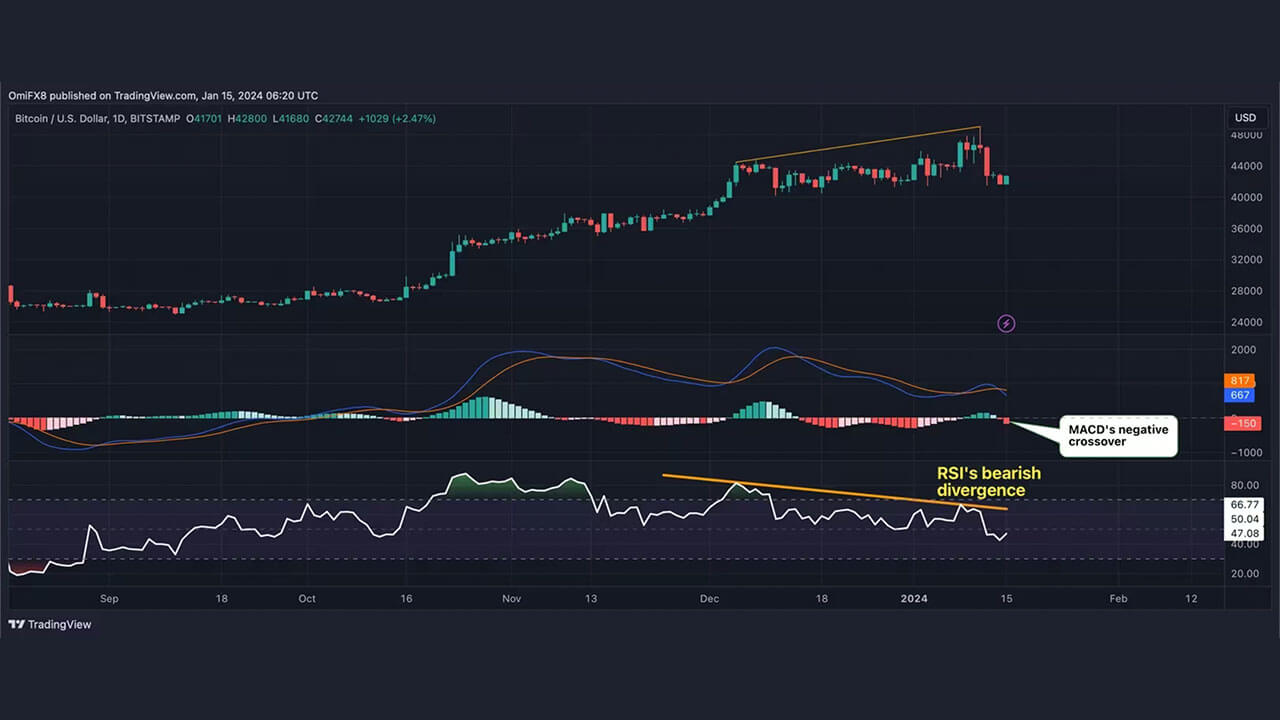Click the red −150 histogram value badge
This screenshot has width=1280, height=720.
click(1242, 423)
